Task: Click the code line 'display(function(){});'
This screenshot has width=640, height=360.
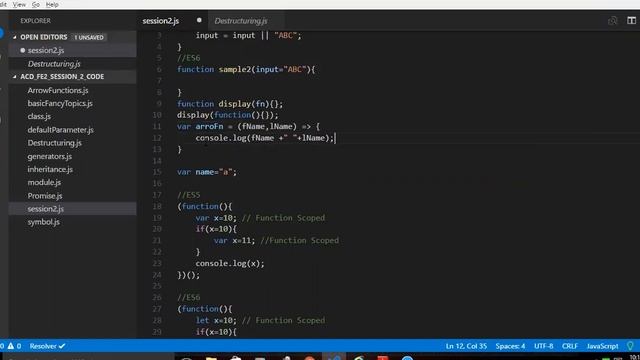Action: [228, 115]
